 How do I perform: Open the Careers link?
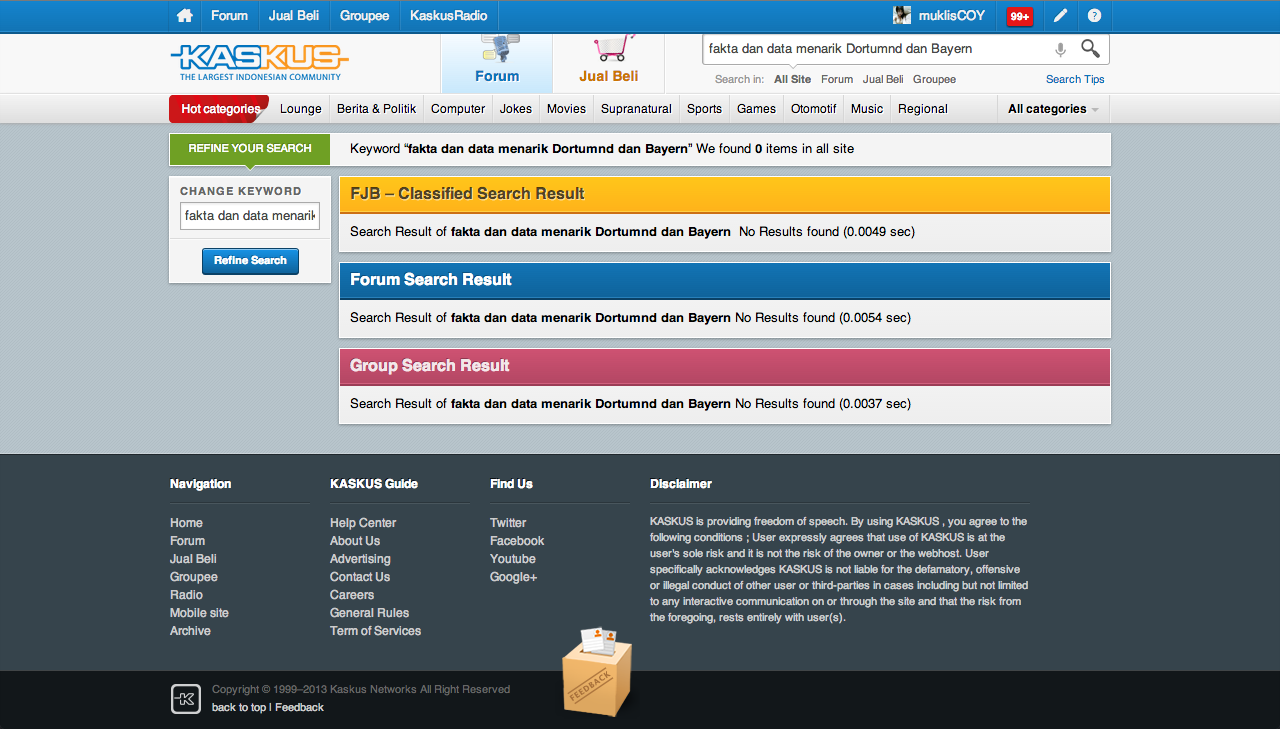(x=352, y=595)
